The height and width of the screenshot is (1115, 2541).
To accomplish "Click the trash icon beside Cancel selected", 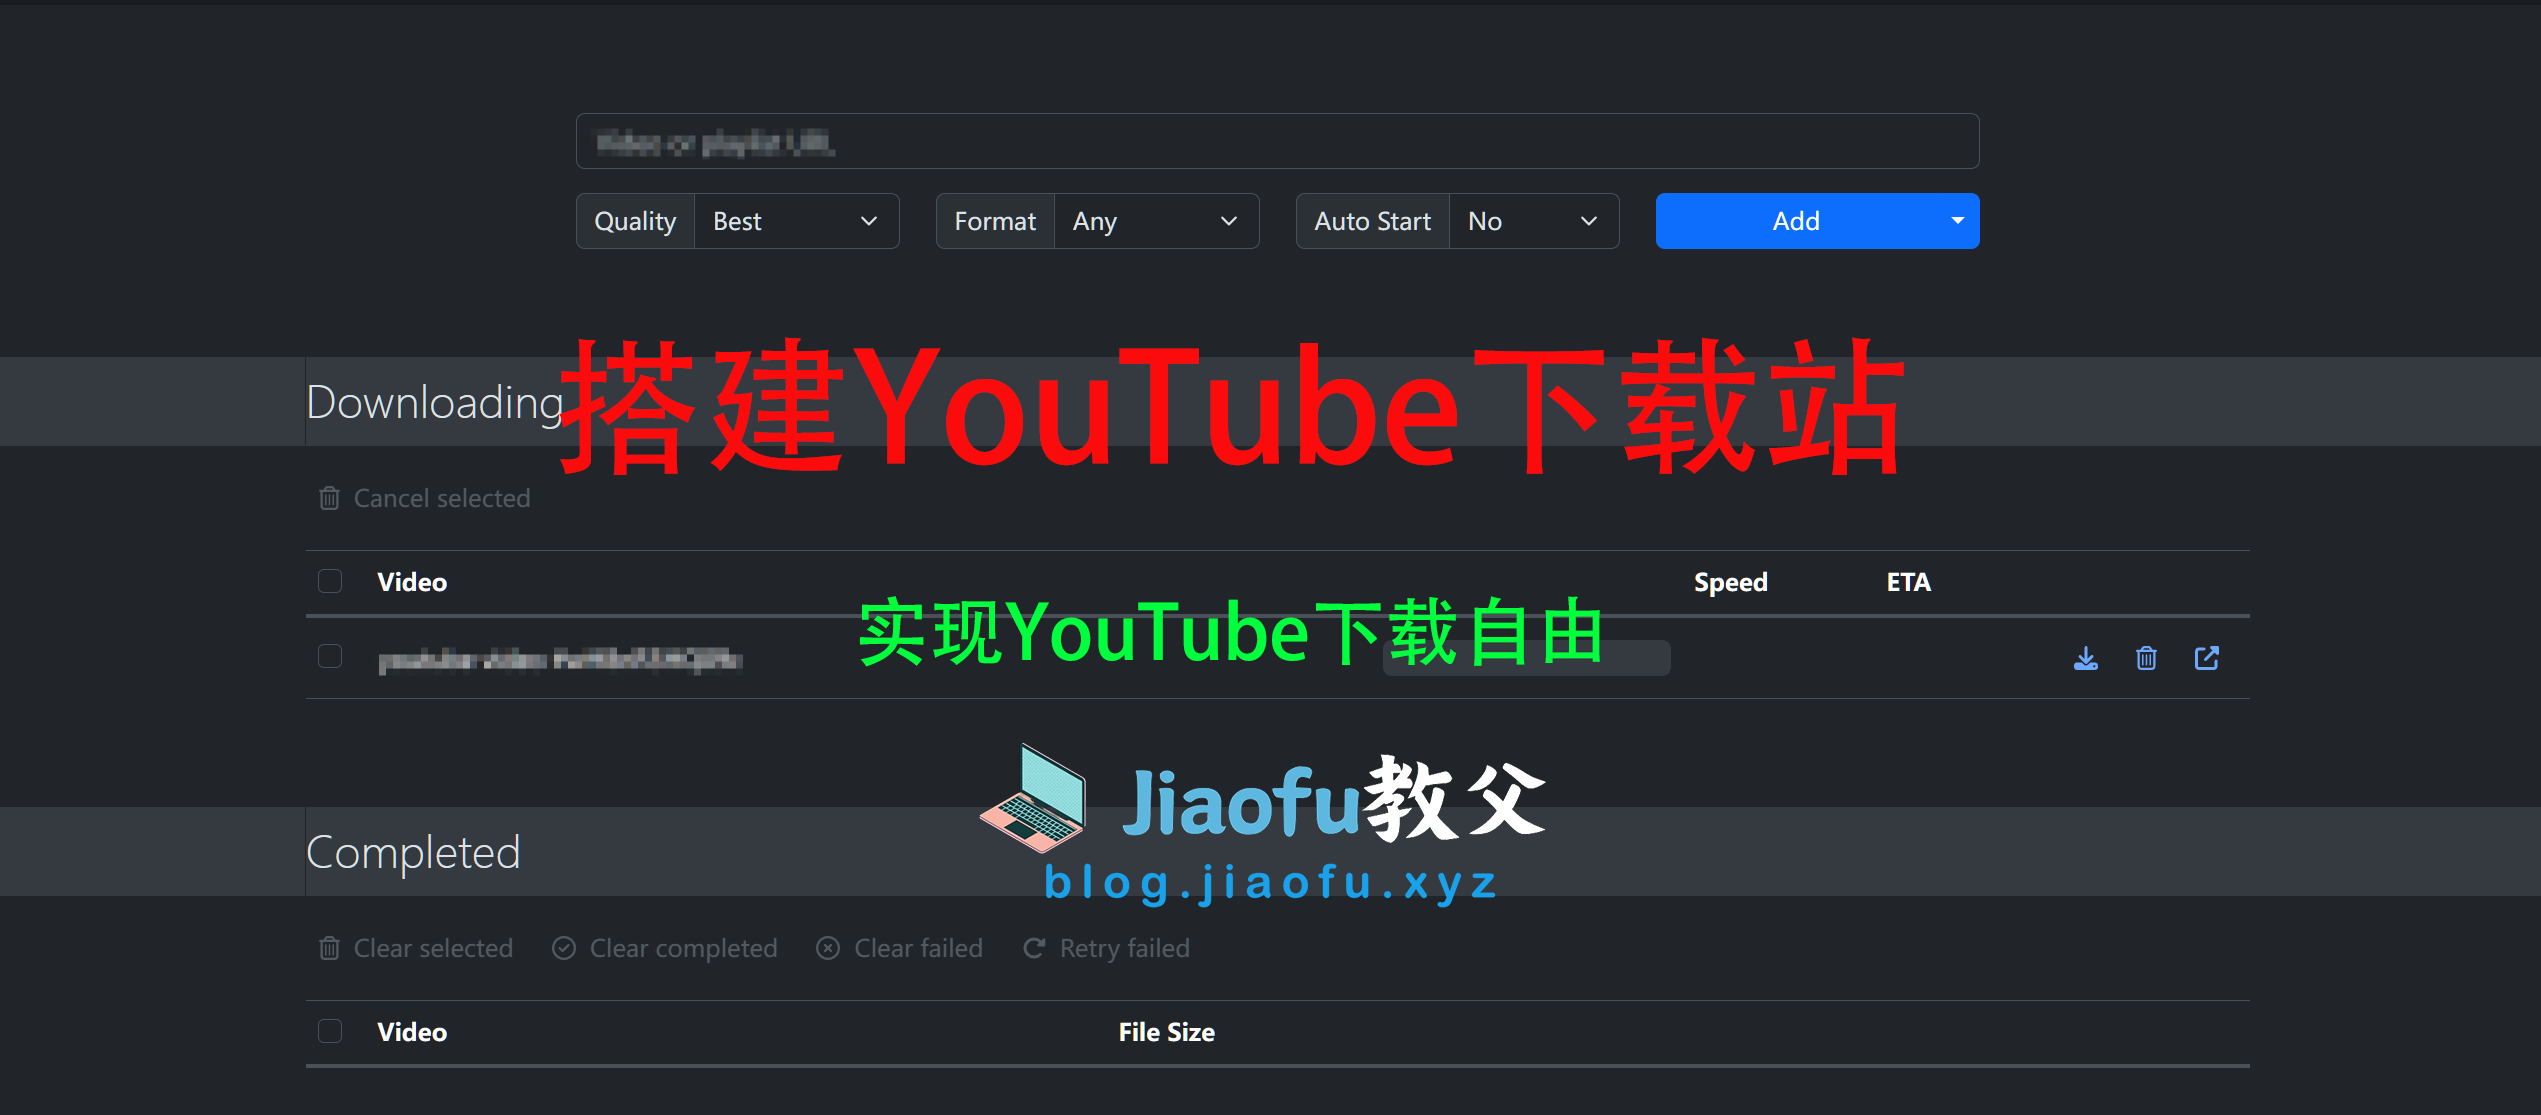I will pyautogui.click(x=329, y=498).
